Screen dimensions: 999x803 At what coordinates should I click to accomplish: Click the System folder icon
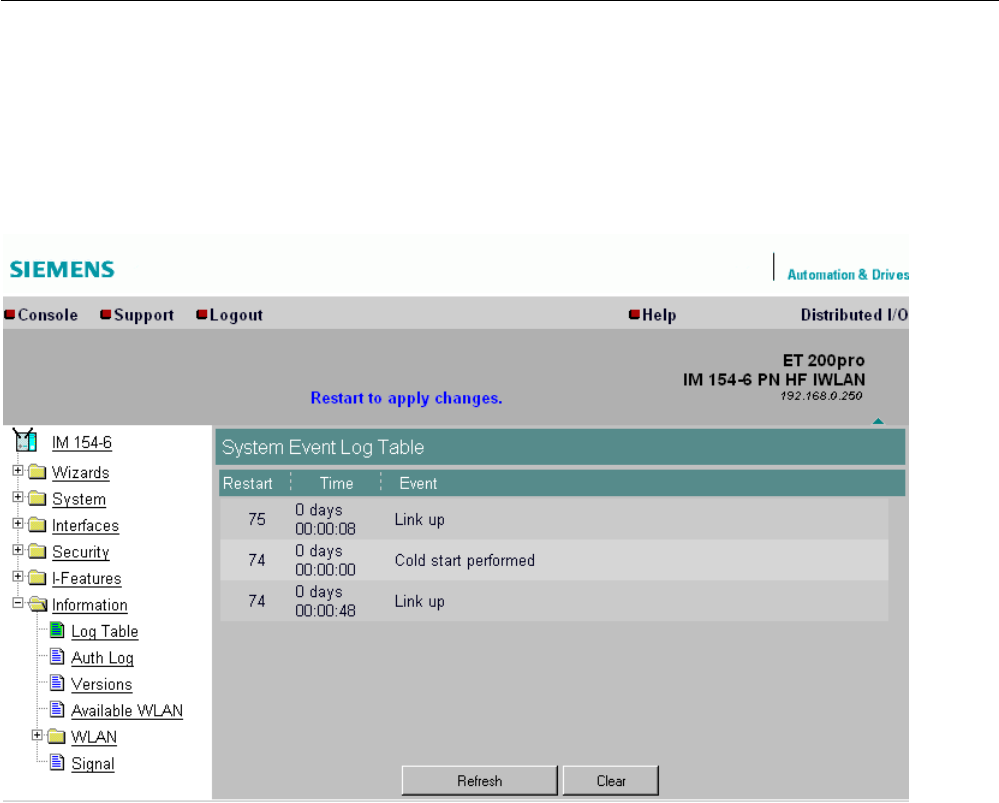tap(38, 498)
